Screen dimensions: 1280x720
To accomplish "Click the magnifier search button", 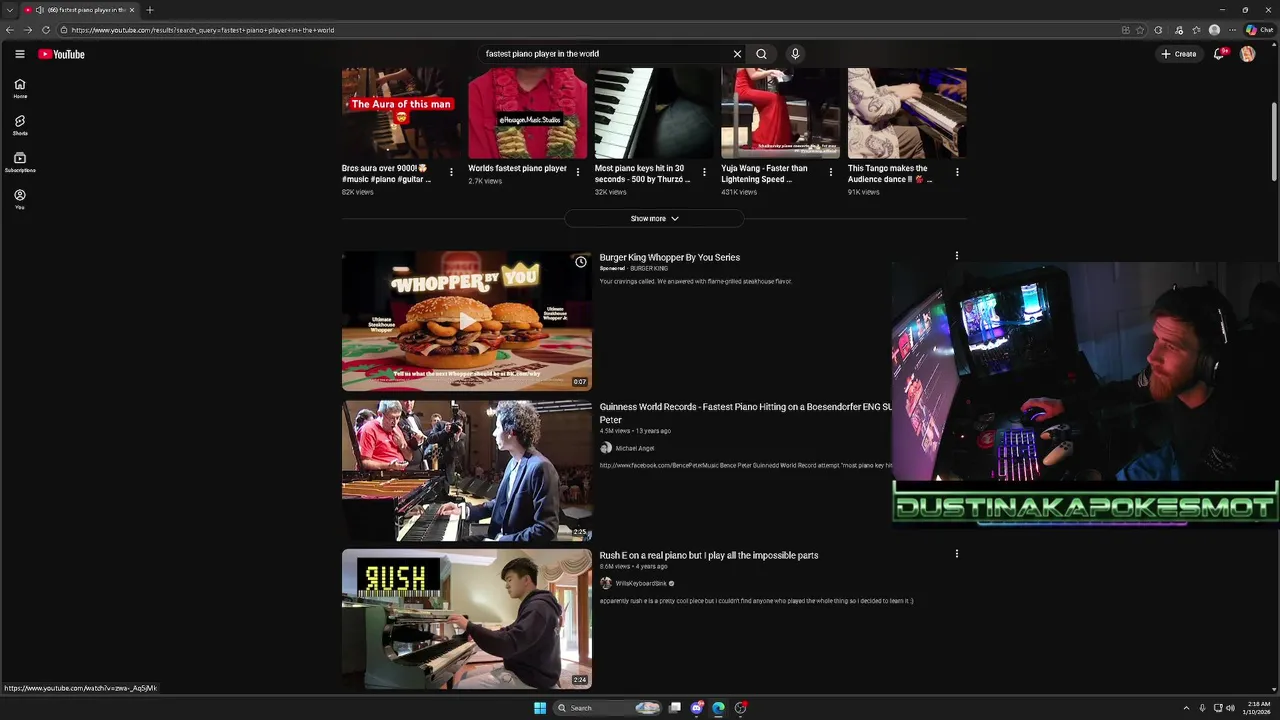I will click(761, 54).
